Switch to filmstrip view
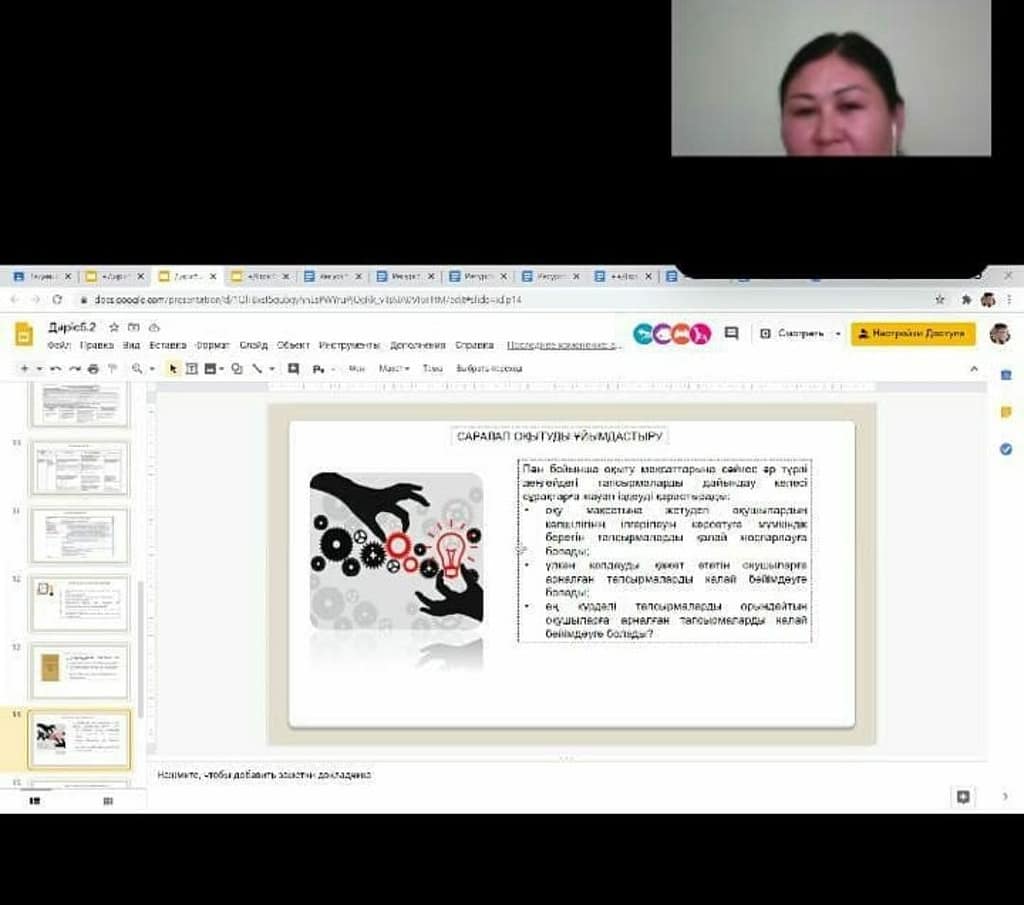 click(35, 800)
